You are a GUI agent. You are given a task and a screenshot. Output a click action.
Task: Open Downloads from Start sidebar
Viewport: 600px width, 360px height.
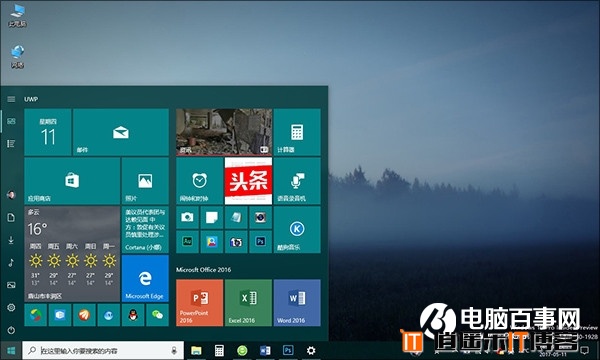coord(11,240)
